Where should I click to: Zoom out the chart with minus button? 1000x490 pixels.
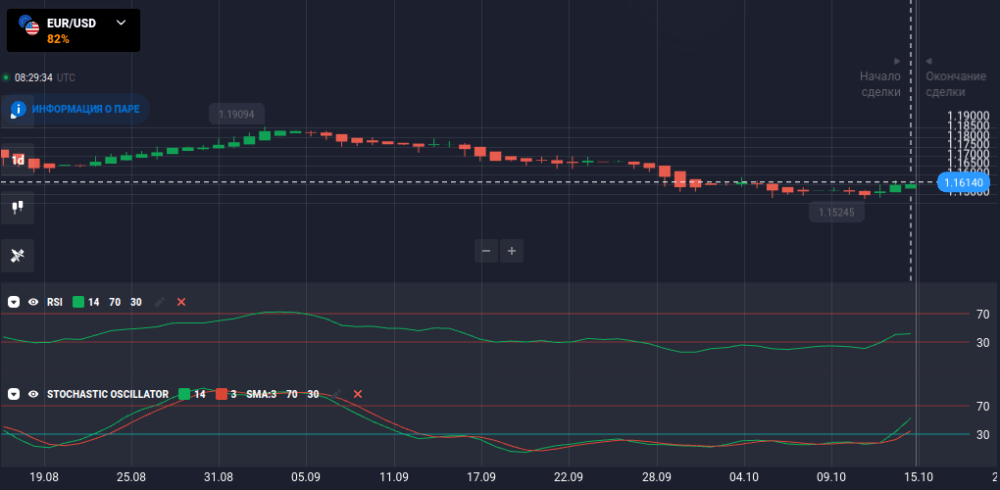486,251
